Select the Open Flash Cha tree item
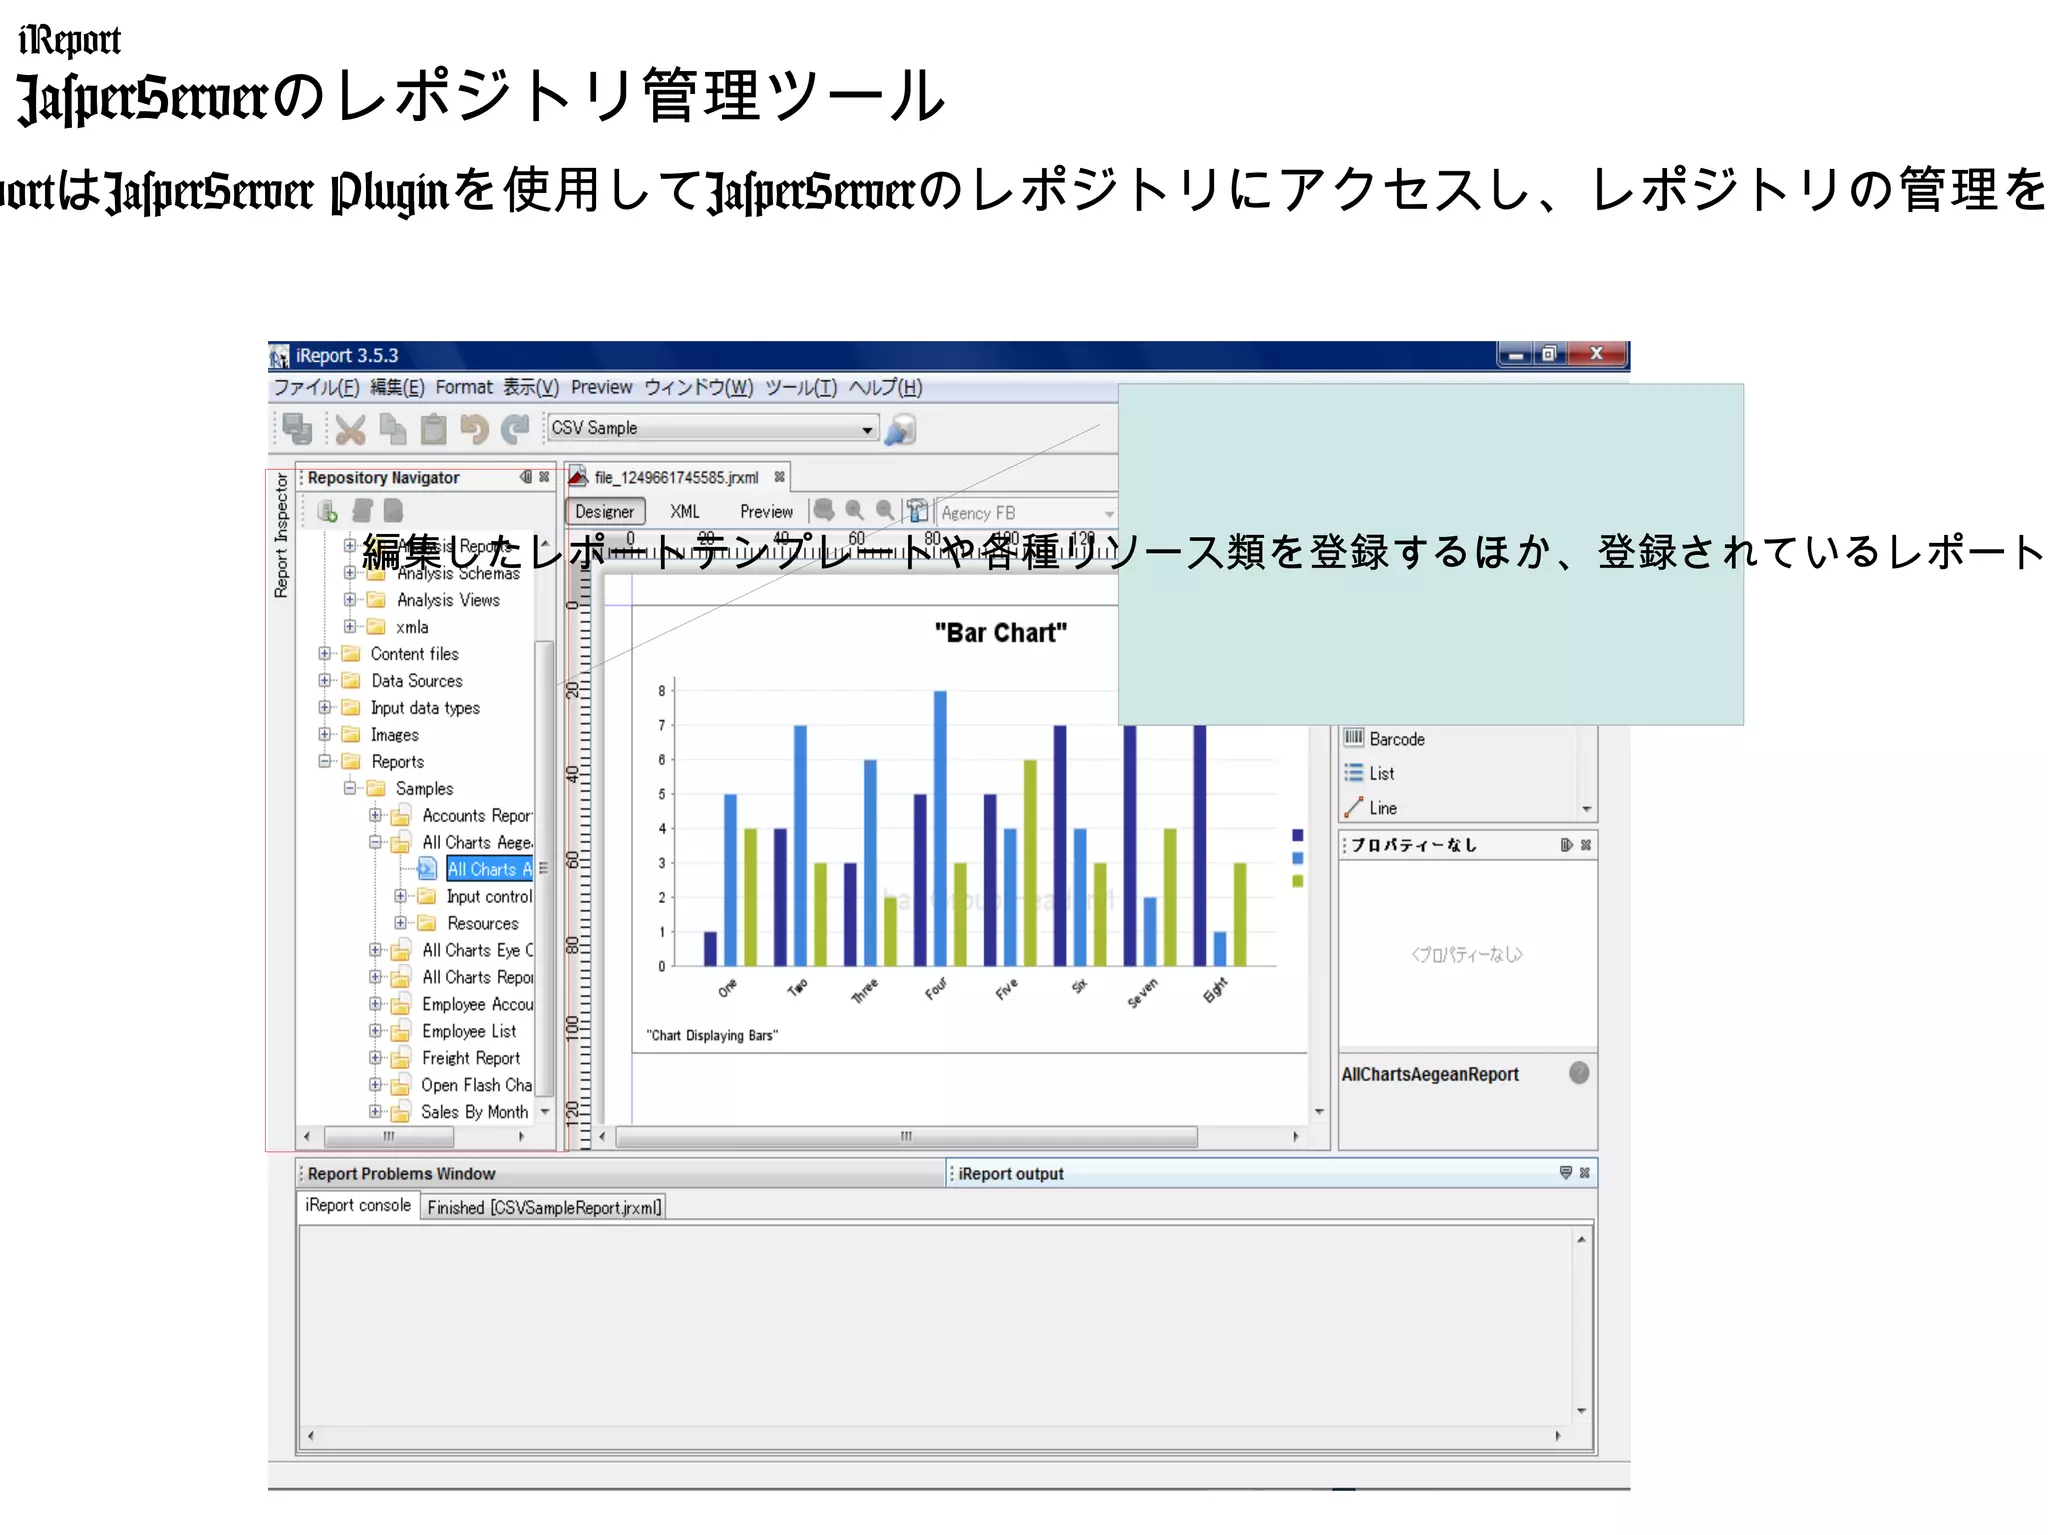Image resolution: width=2048 pixels, height=1535 pixels. 476,1084
